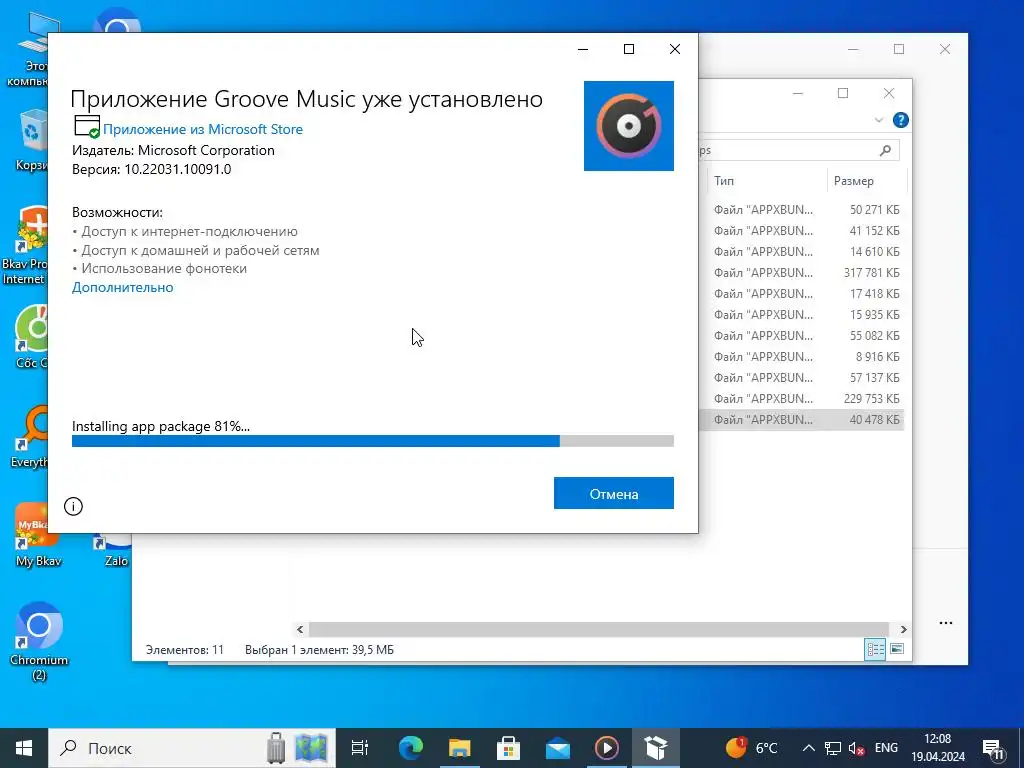1024x768 pixels.
Task: Open the network icon in system tray
Action: [833, 748]
